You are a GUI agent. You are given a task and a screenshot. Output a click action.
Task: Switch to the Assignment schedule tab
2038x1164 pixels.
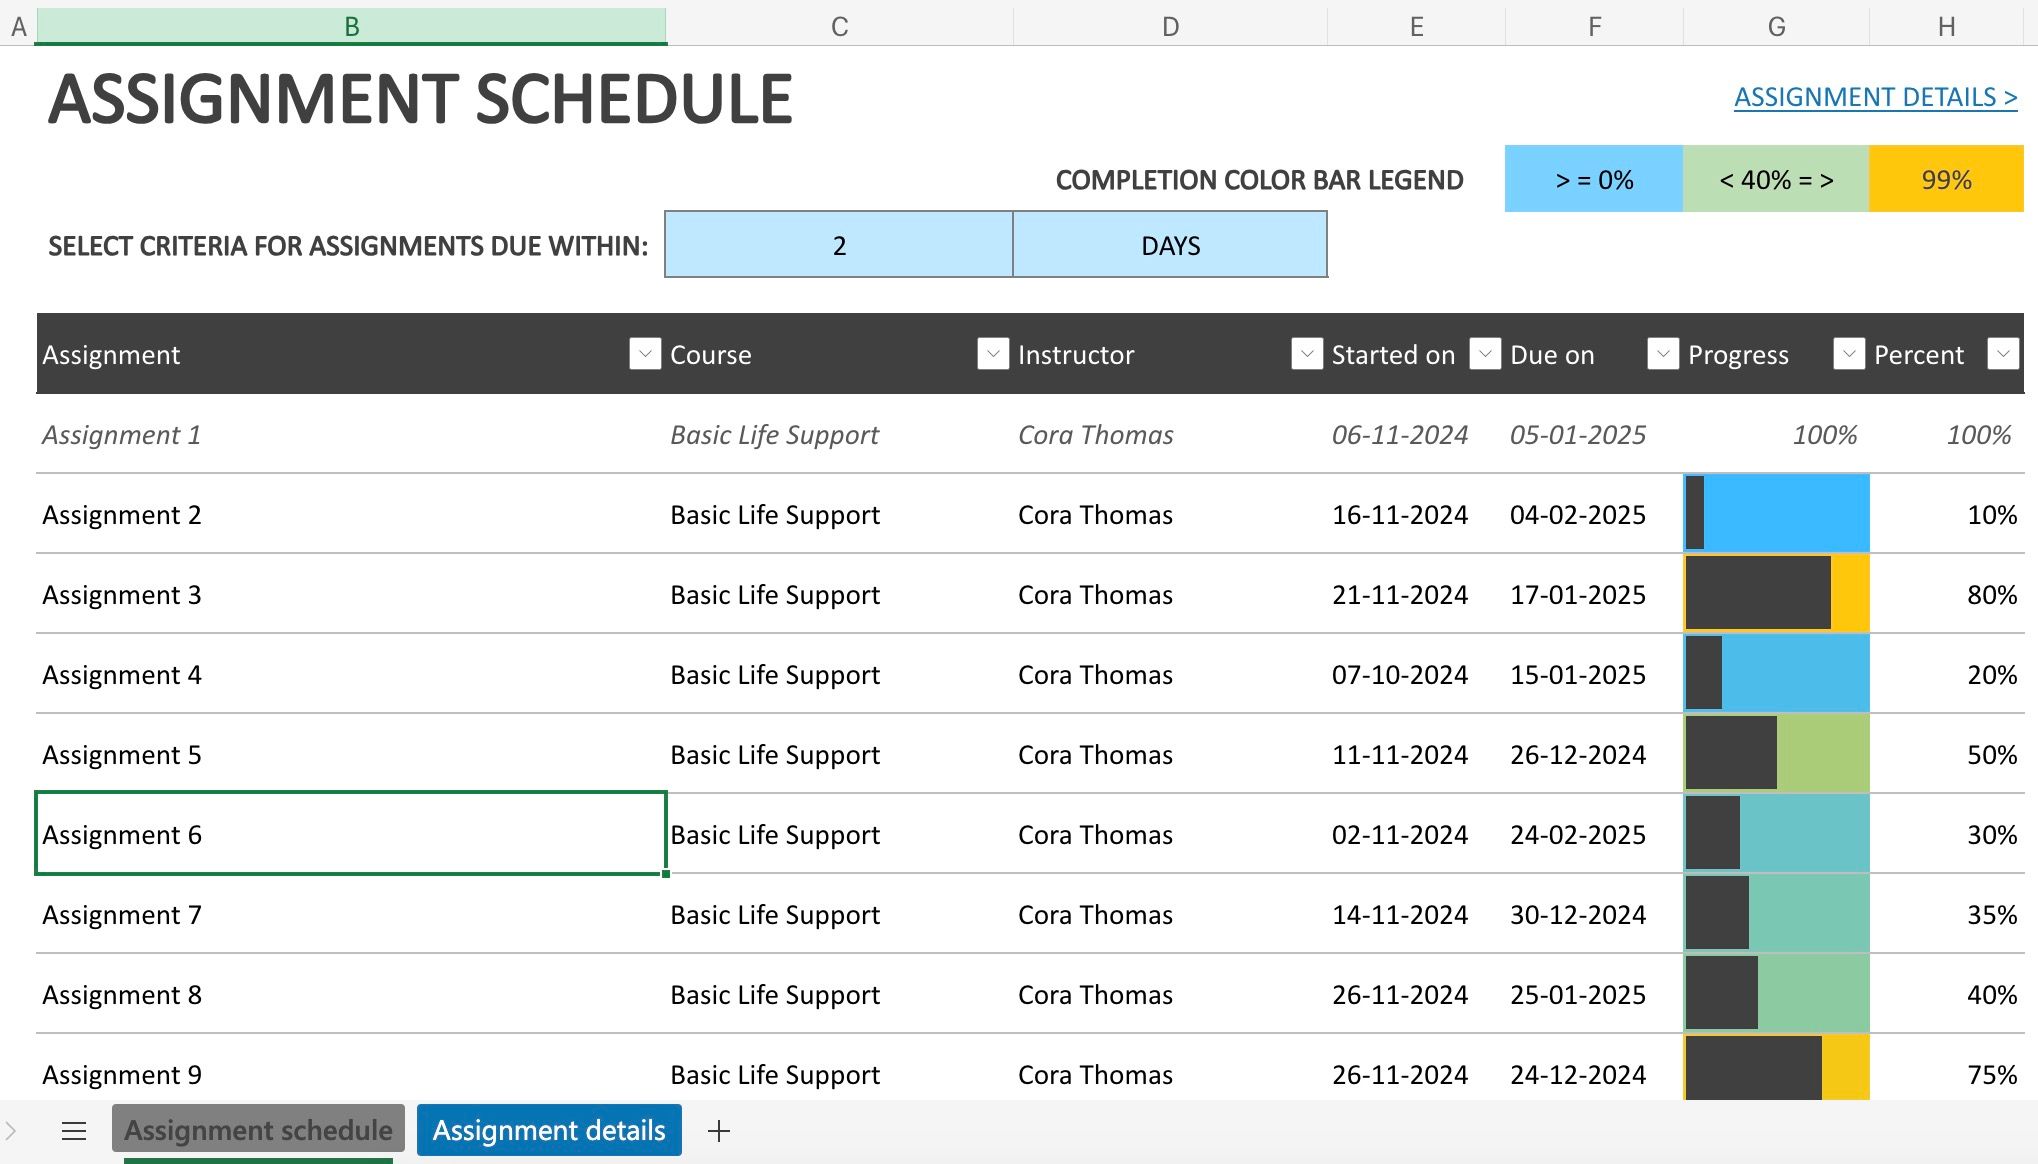pyautogui.click(x=258, y=1130)
